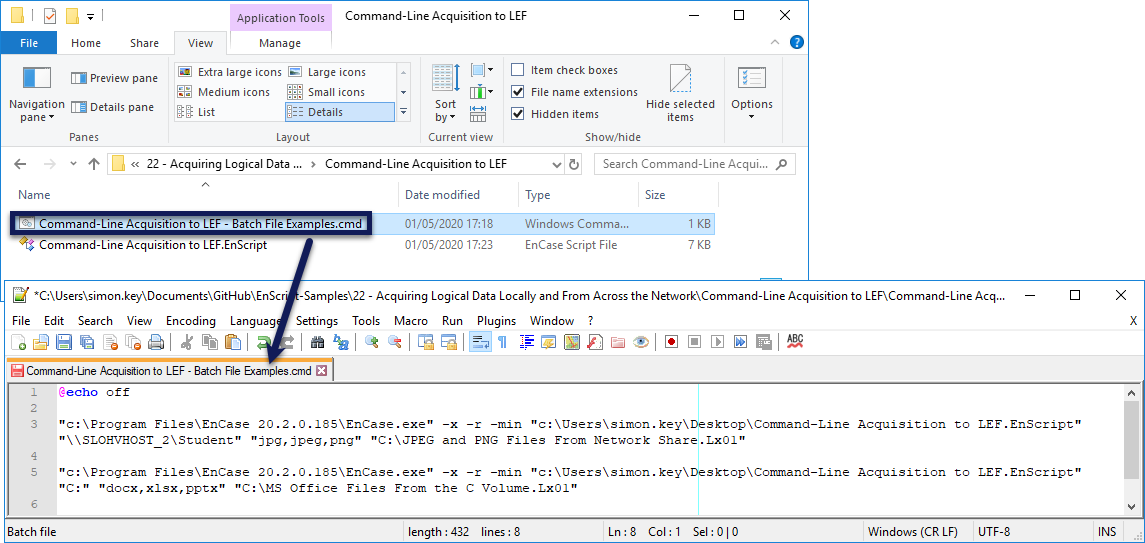
Task: Click the Show All Characters pilcrow icon
Action: click(x=502, y=342)
